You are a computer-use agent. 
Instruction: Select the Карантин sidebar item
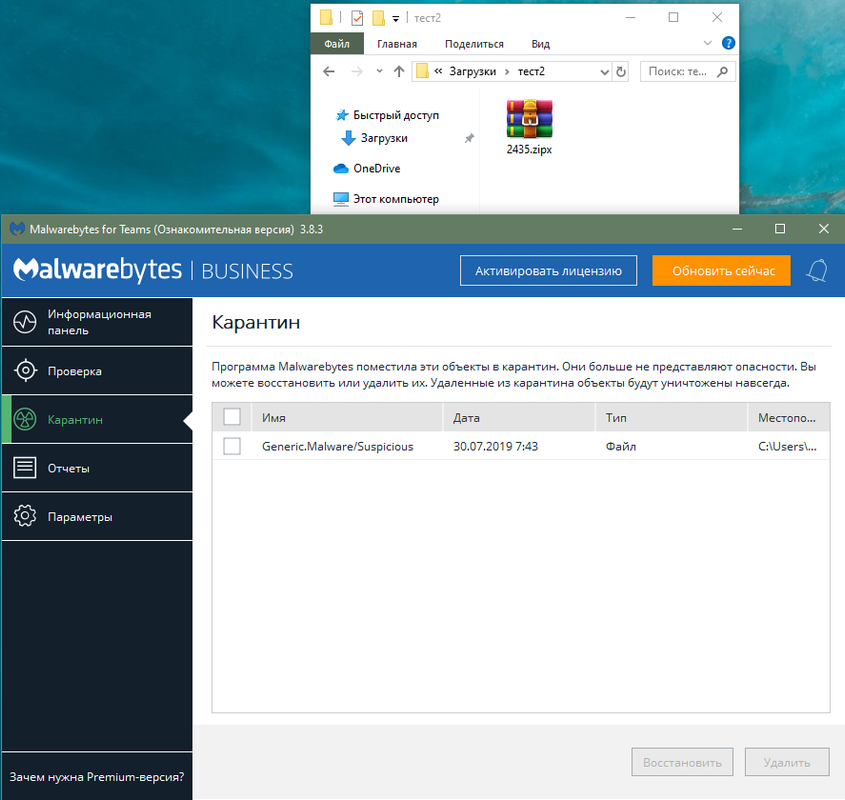[97, 419]
